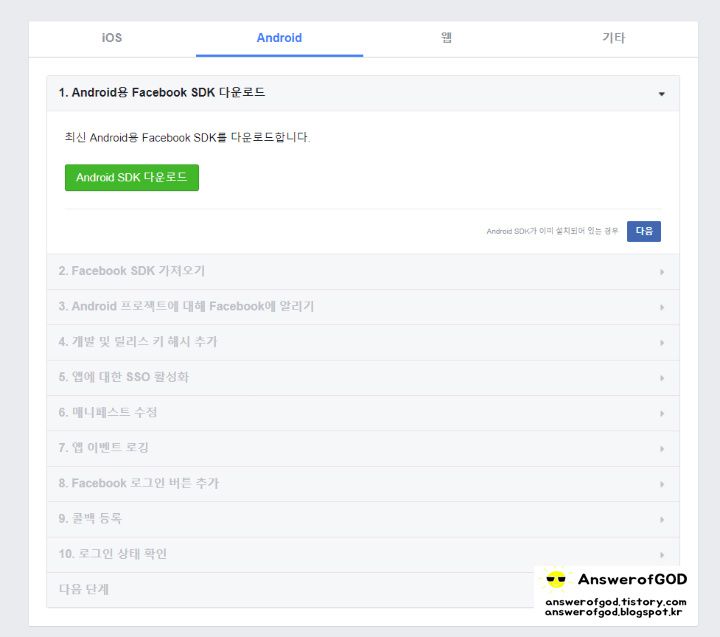Expand arrow for step 5 SSO 활성화
The image size is (720, 637).
coord(662,378)
